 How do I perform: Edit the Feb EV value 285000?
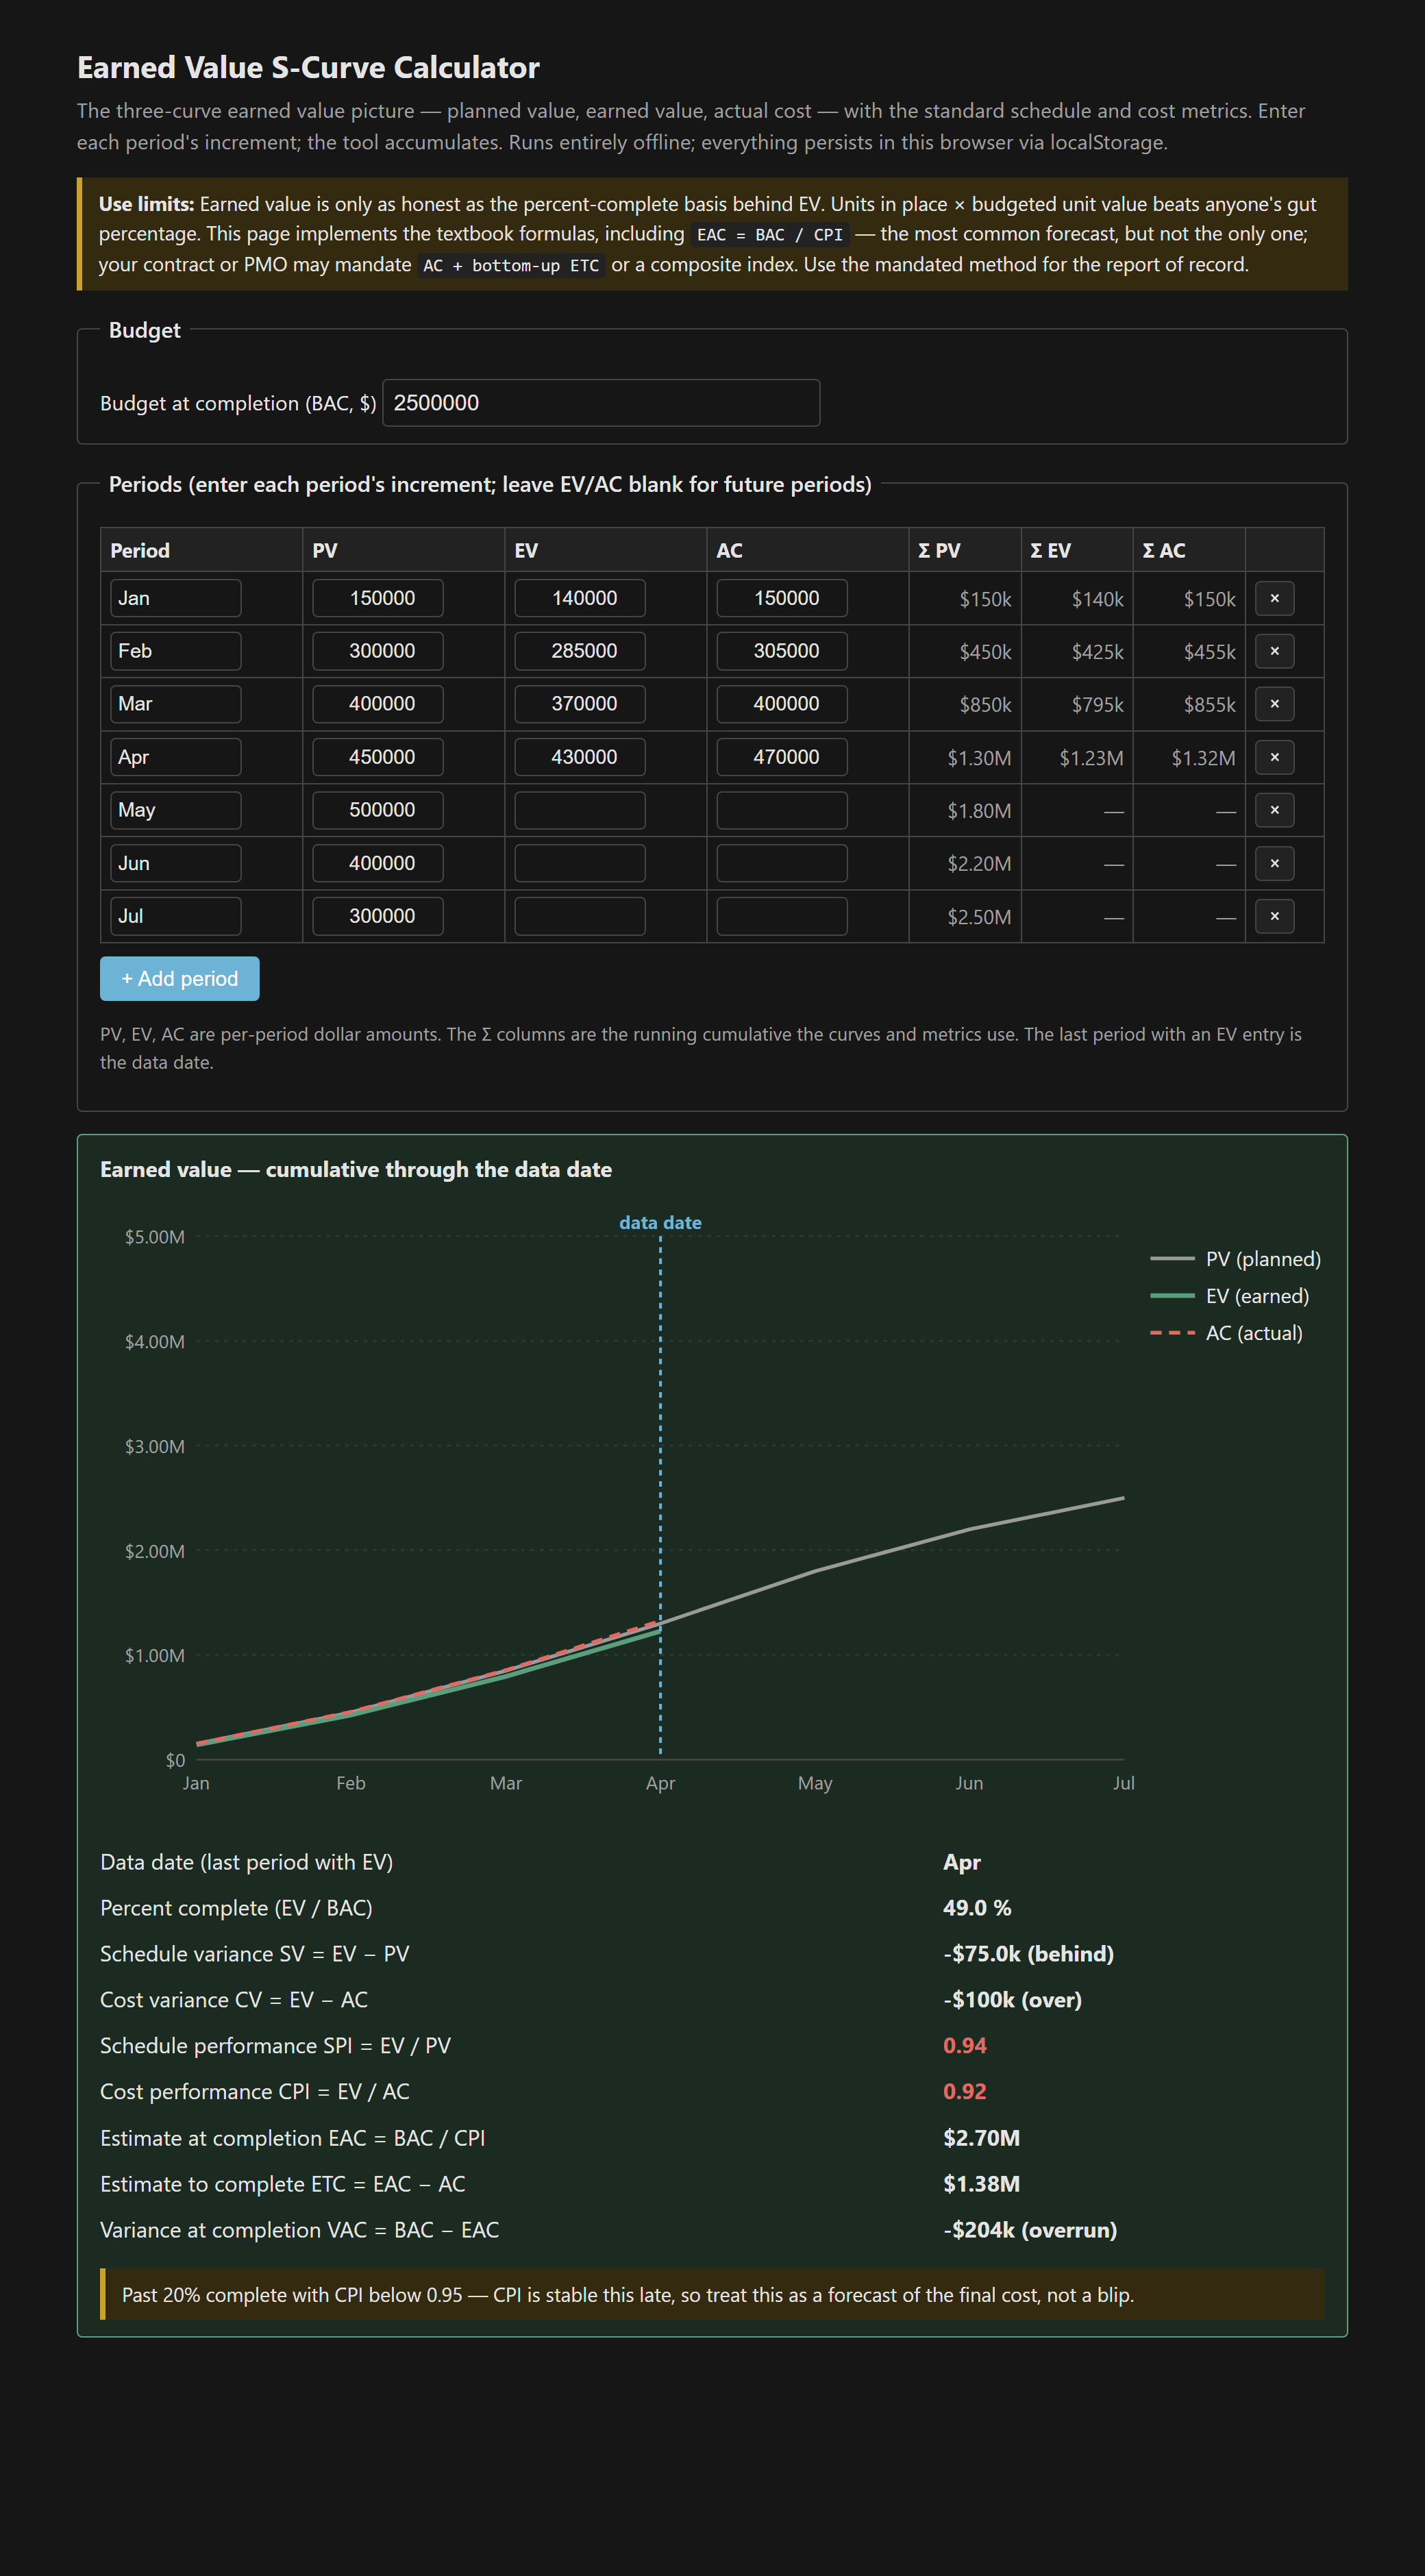580,651
